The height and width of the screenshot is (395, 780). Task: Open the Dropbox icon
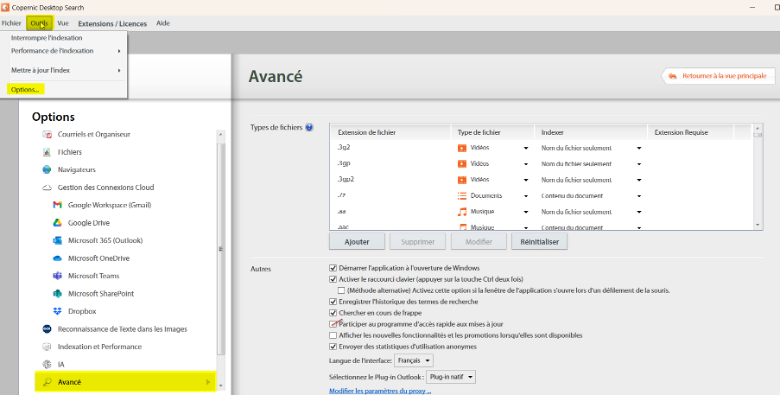click(x=57, y=311)
